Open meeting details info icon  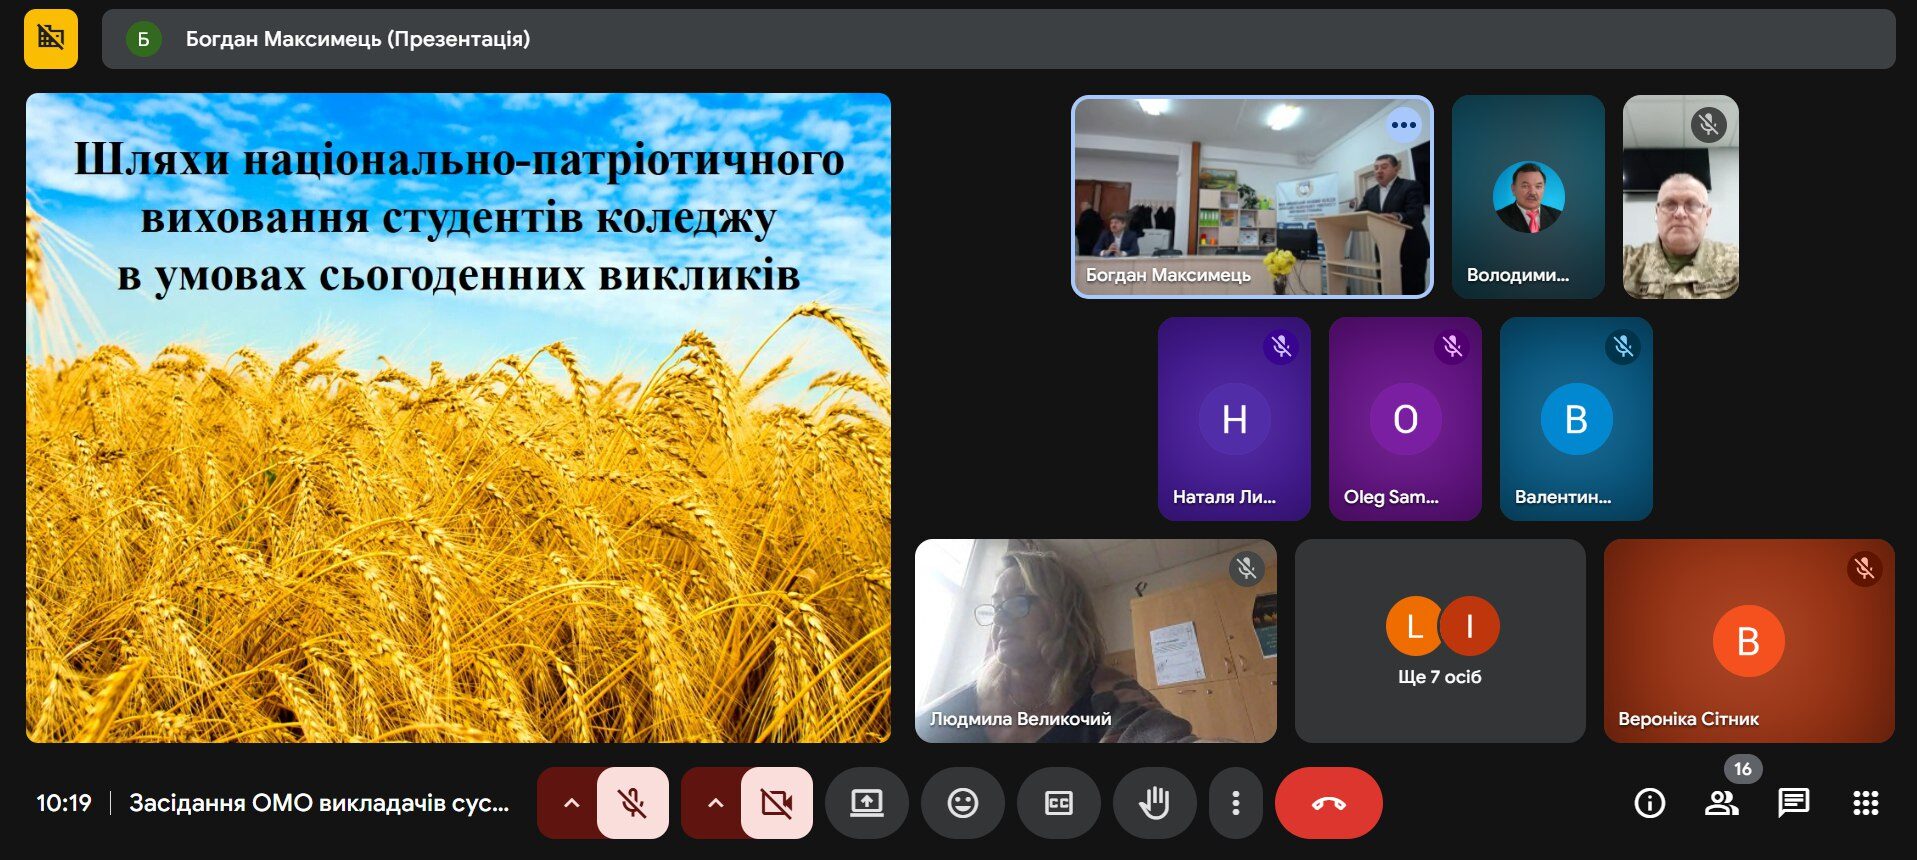click(x=1649, y=803)
